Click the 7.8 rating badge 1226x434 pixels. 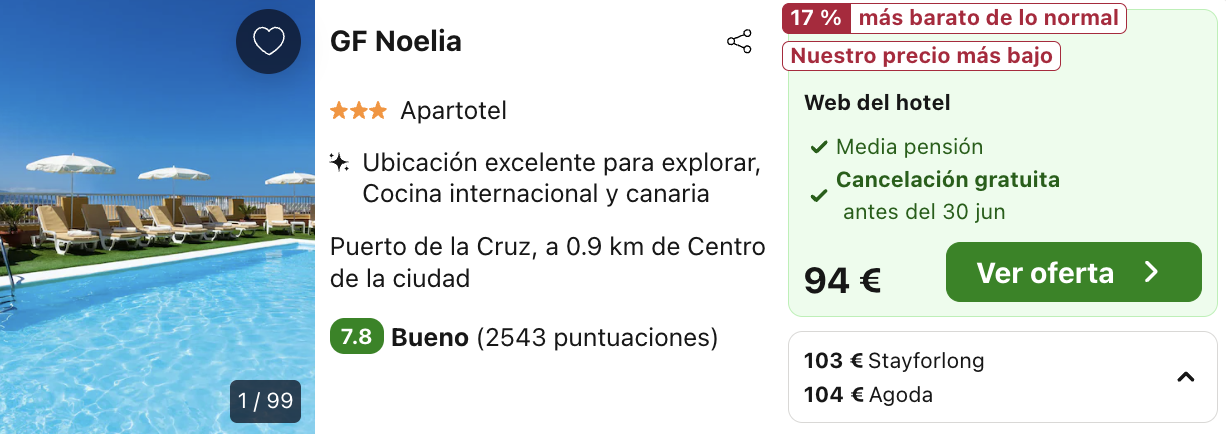357,337
